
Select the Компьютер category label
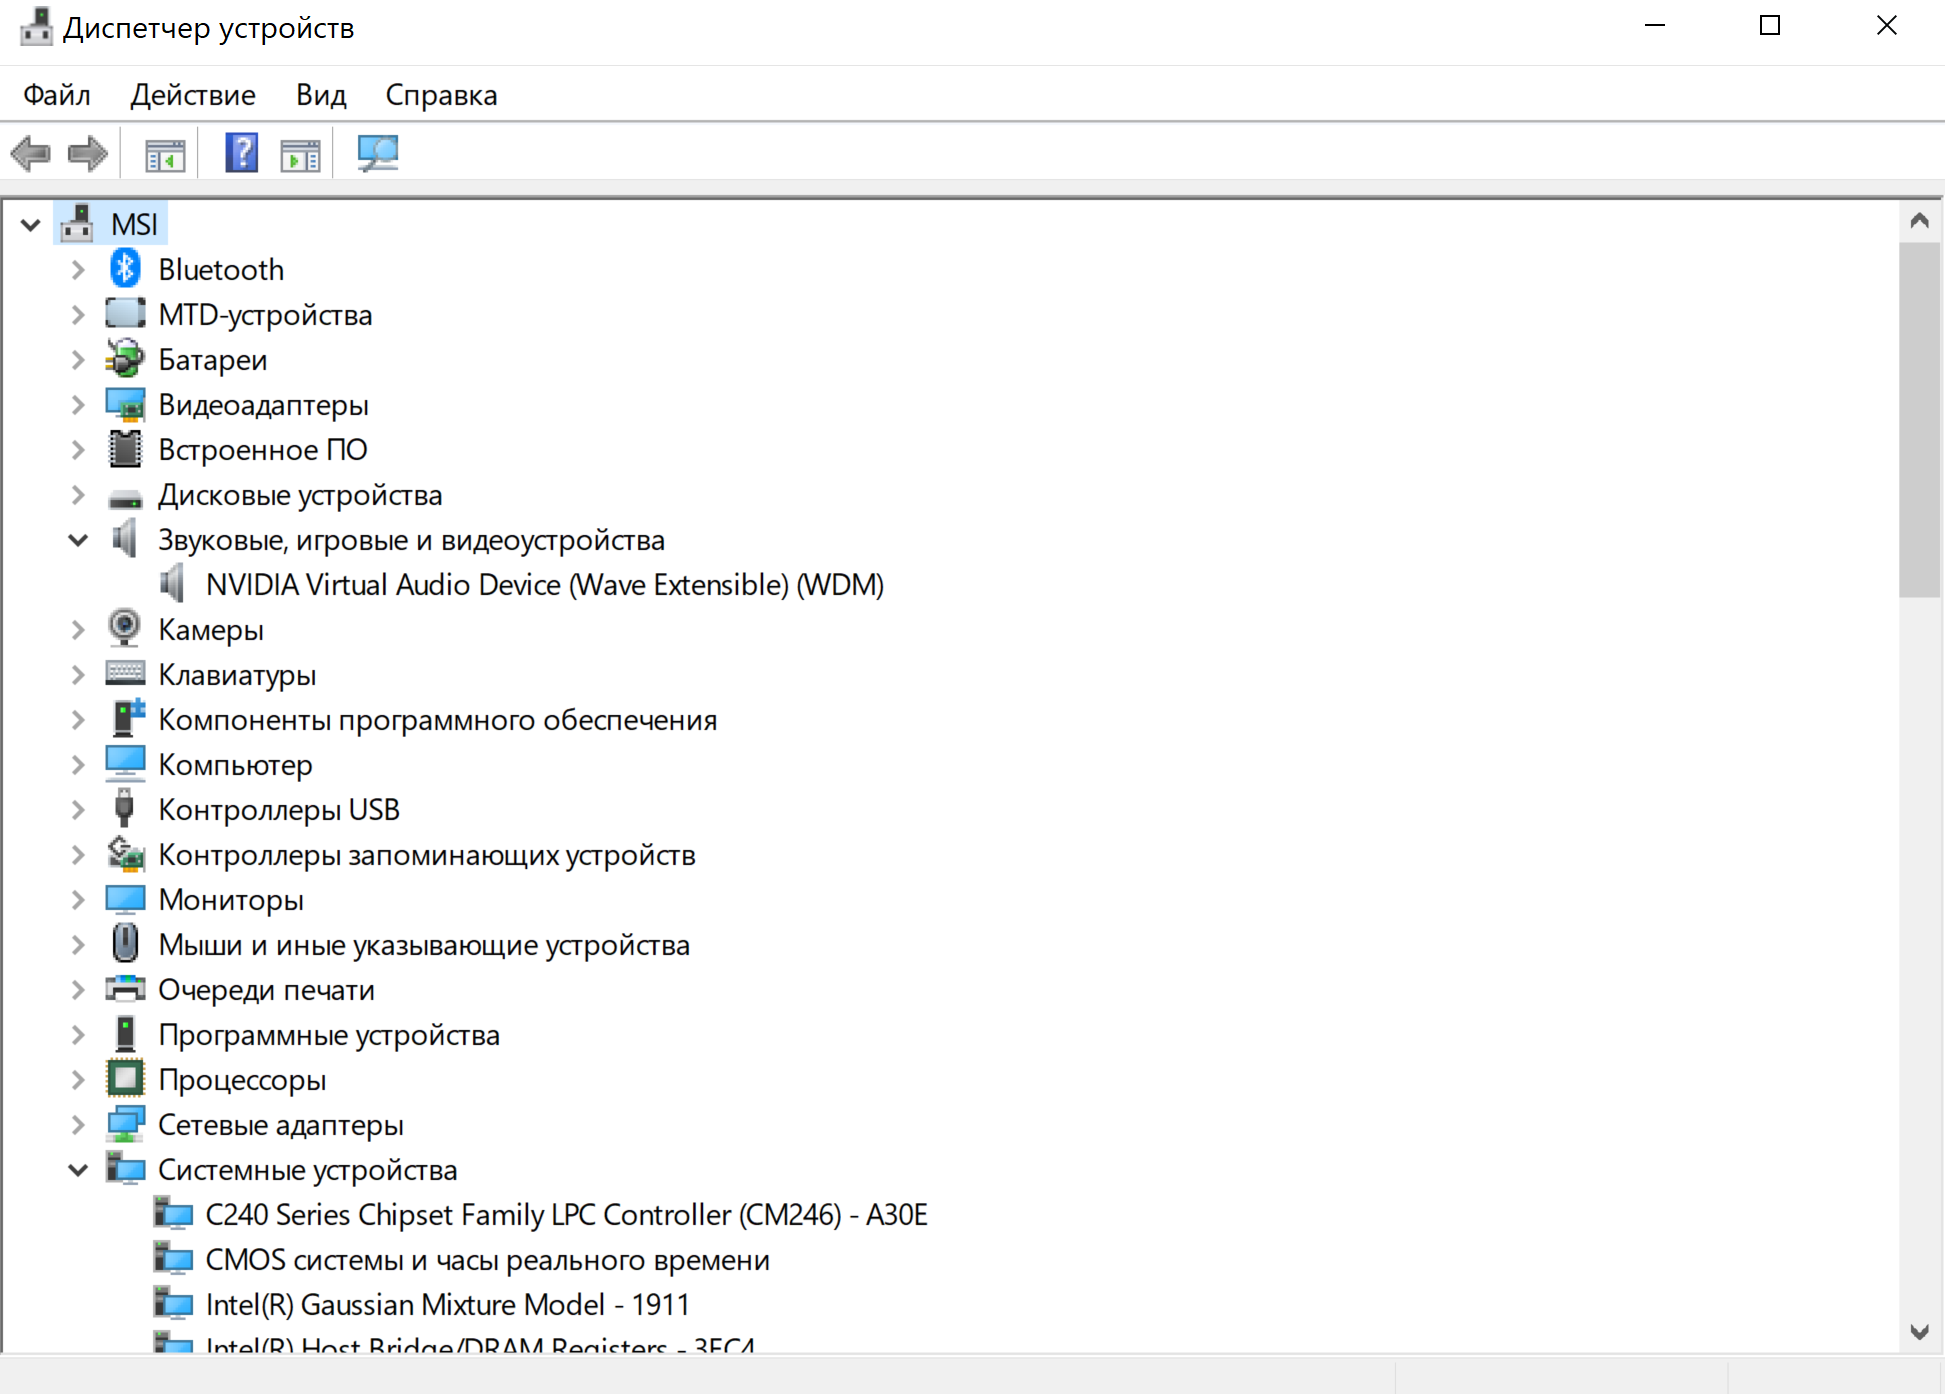236,765
